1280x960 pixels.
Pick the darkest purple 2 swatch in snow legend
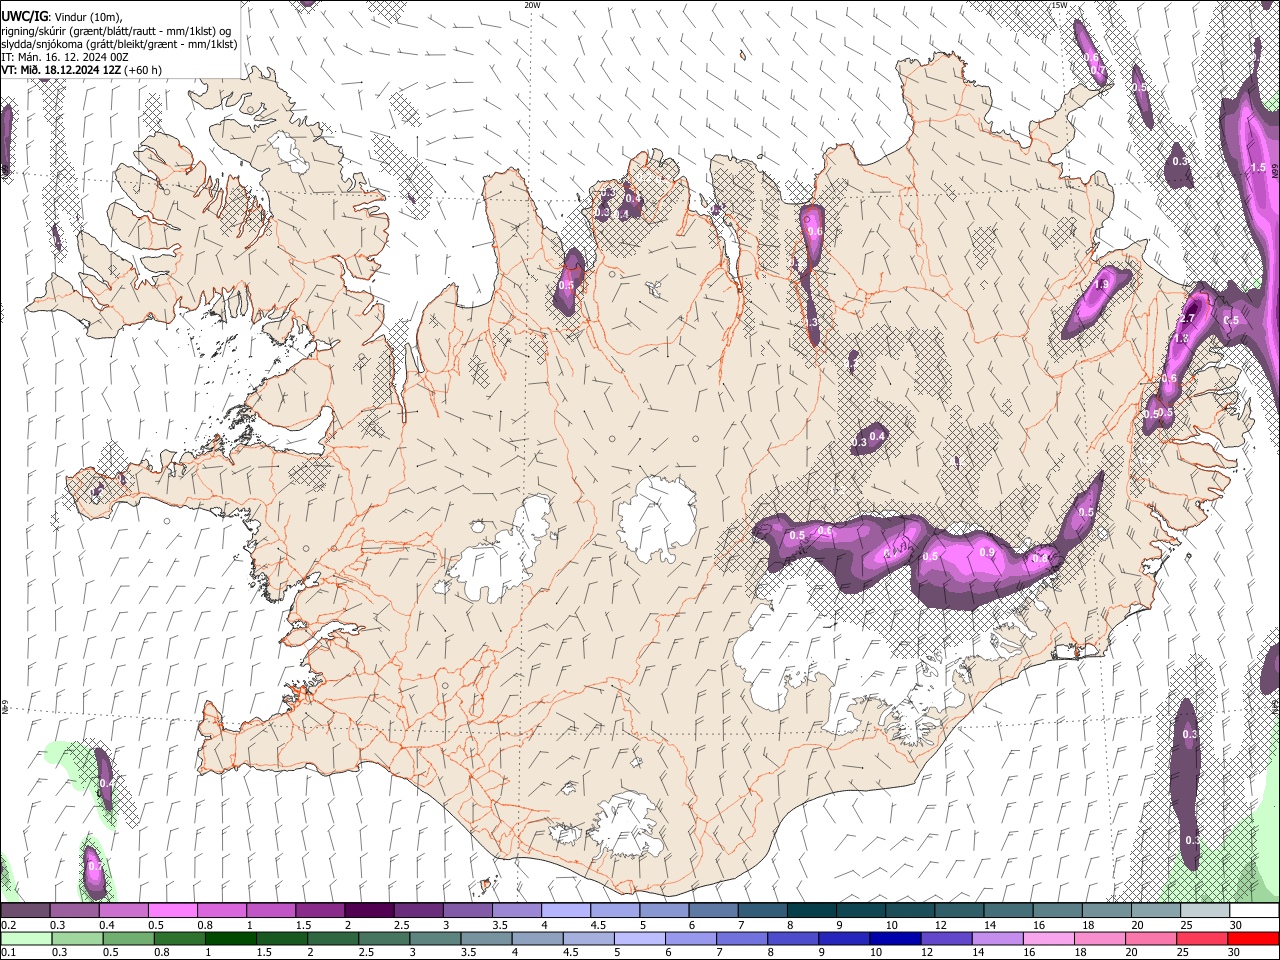(x=370, y=911)
